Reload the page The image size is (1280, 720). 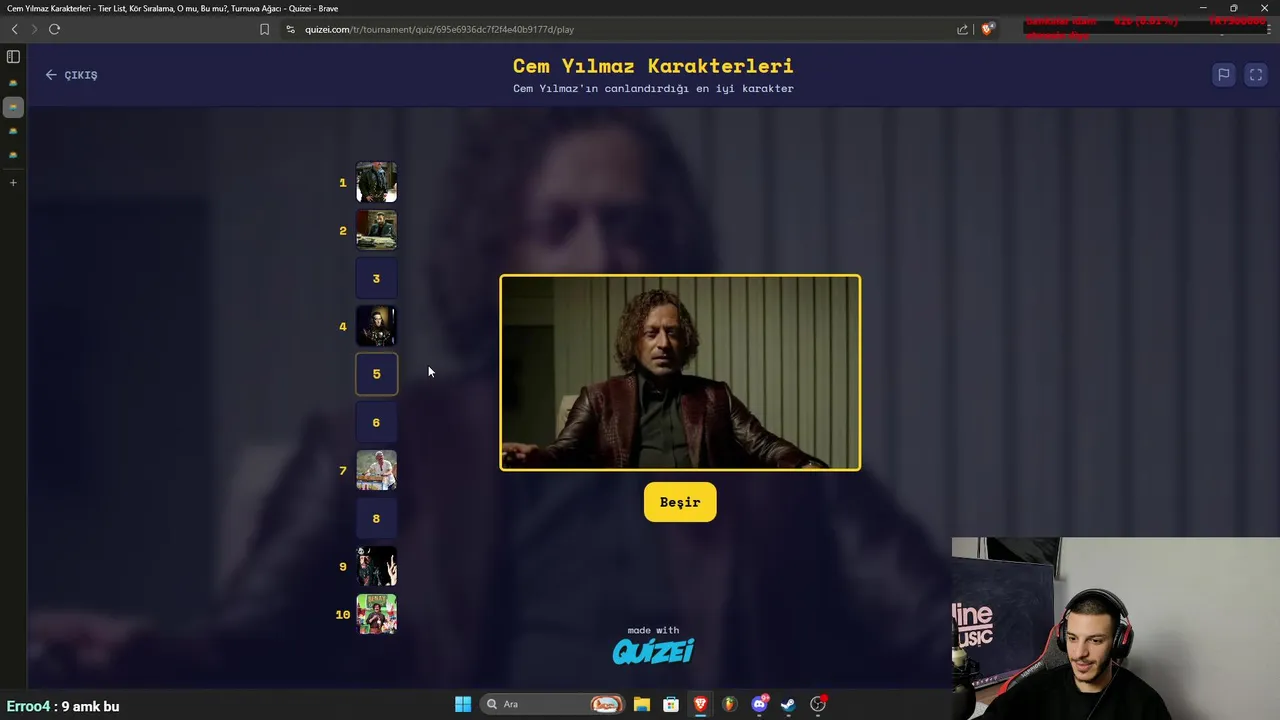(x=54, y=29)
